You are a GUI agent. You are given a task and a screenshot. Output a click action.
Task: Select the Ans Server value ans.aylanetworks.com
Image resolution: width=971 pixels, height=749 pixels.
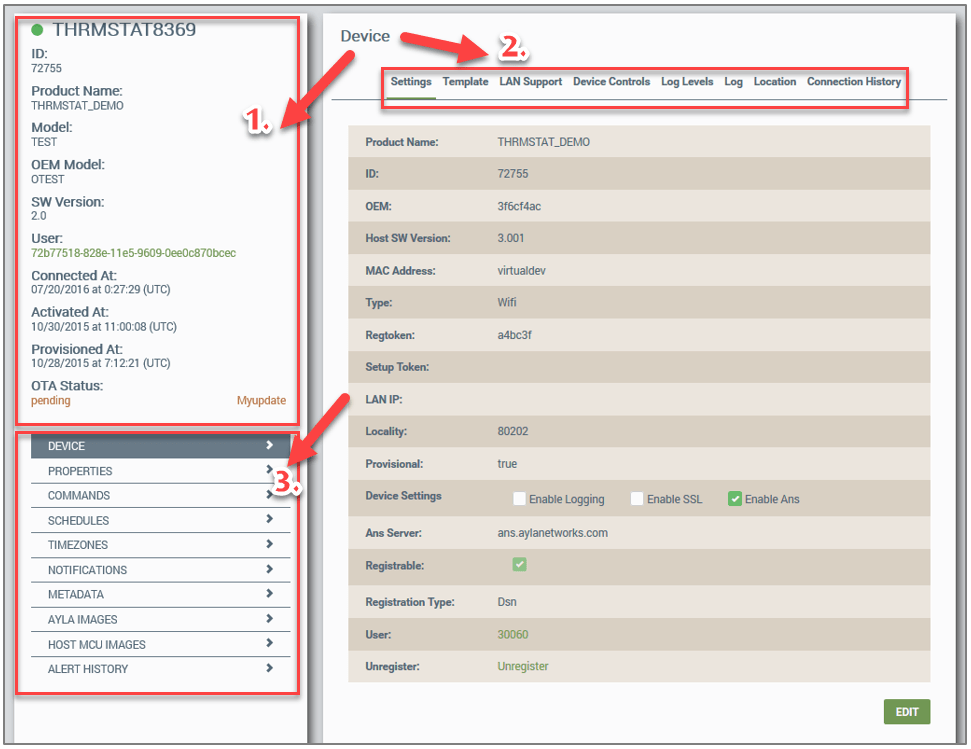[552, 533]
